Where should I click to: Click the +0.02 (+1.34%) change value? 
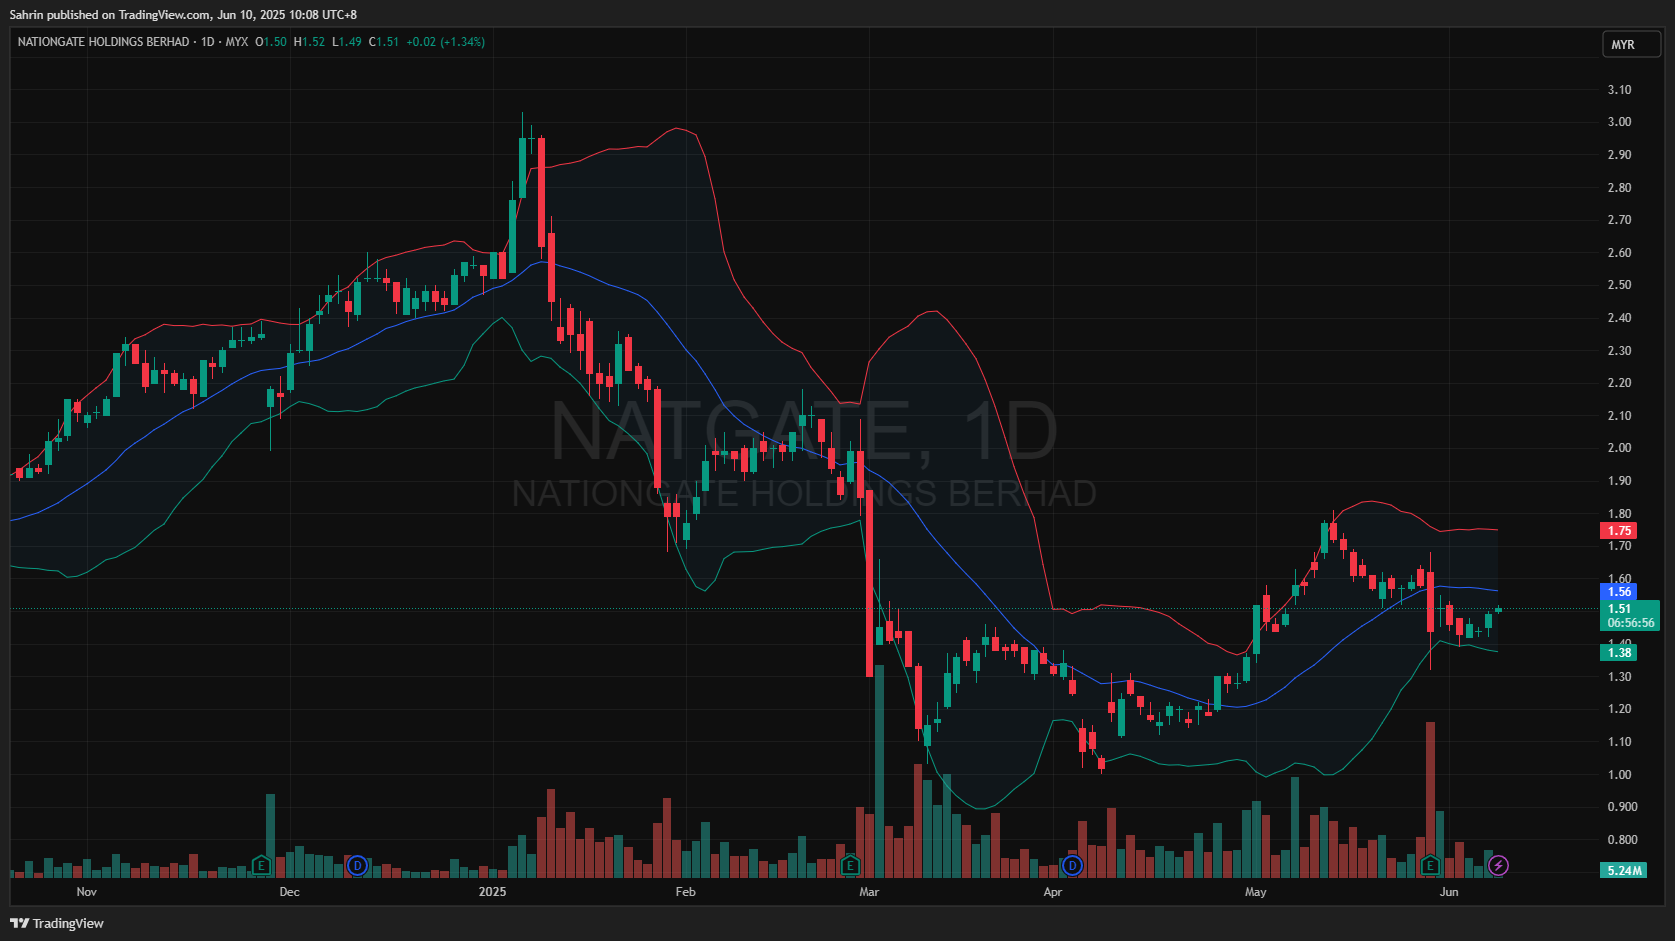445,42
